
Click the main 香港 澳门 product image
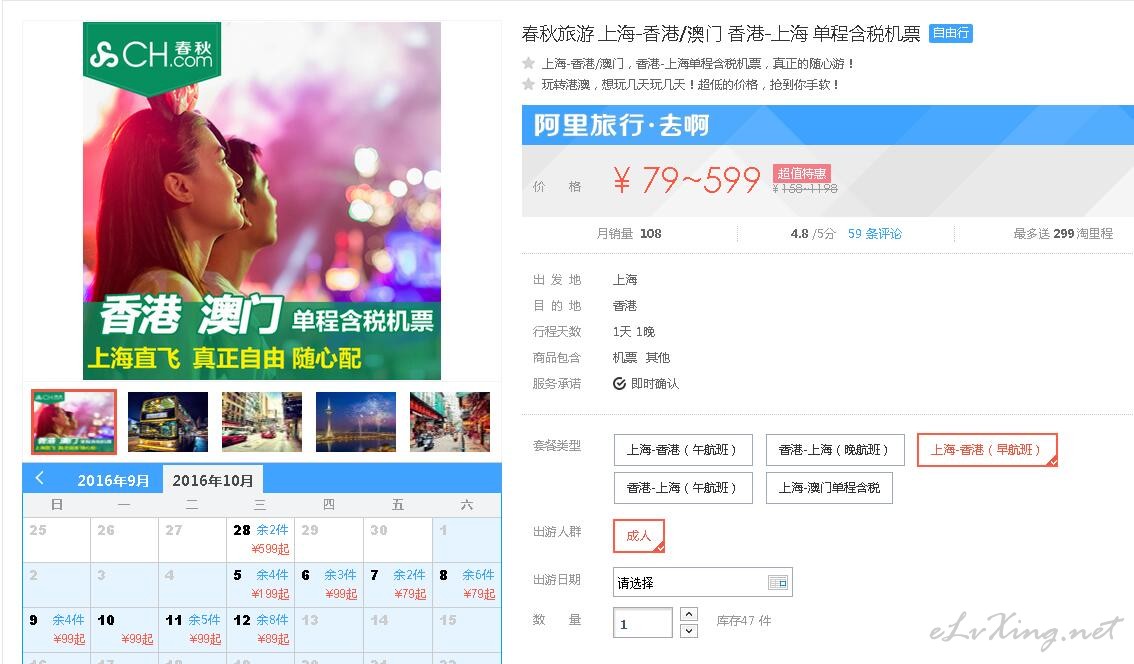262,200
